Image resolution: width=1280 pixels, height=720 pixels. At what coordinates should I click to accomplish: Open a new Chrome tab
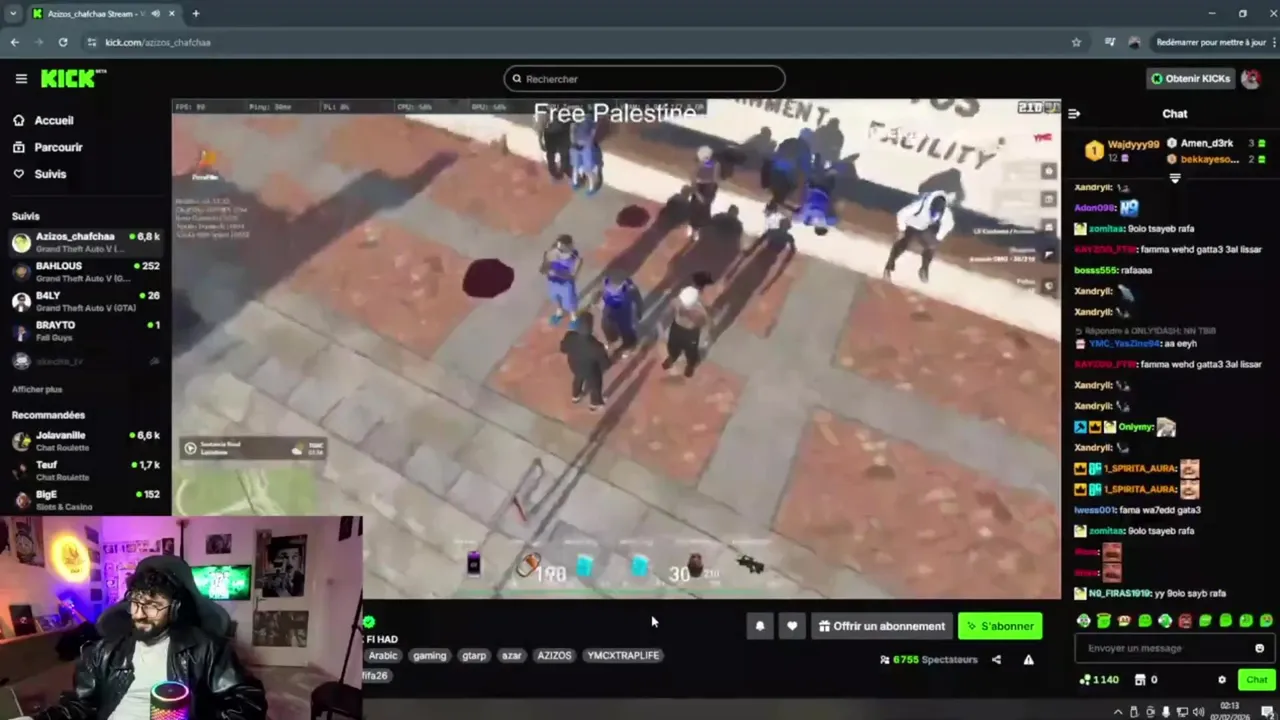coord(196,14)
